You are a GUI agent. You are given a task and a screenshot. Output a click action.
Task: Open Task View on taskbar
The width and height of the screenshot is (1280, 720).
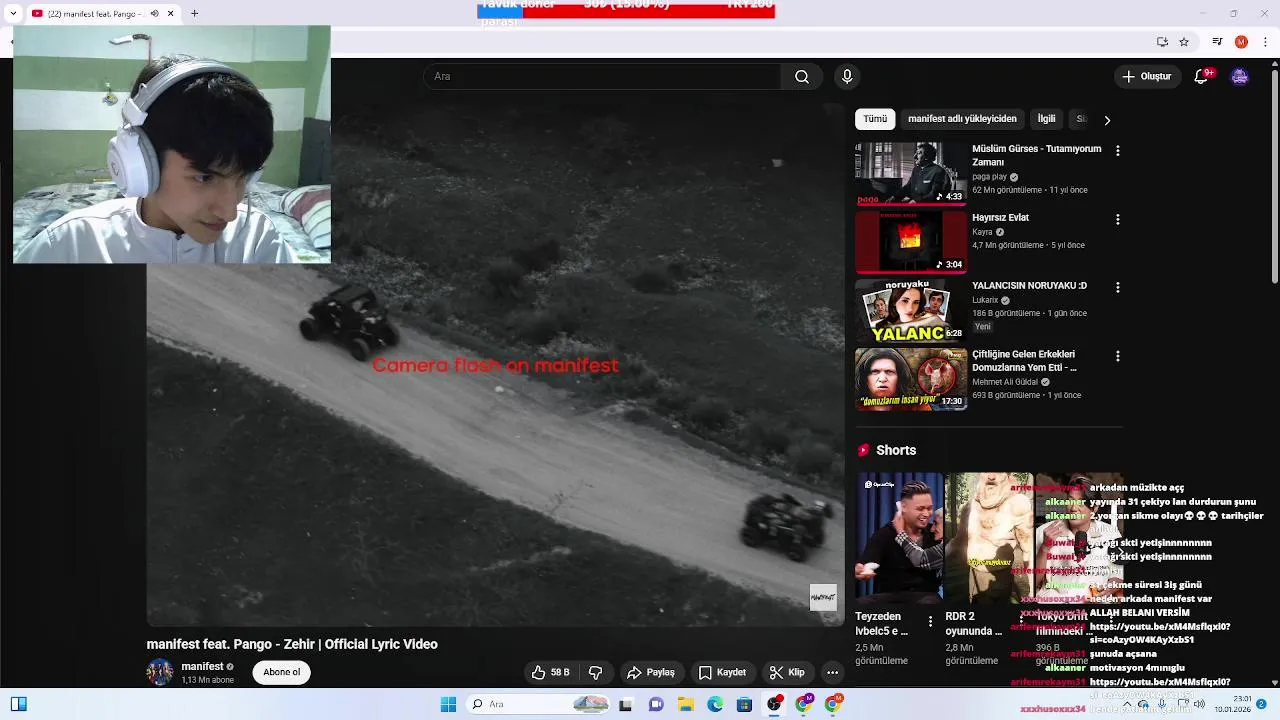click(626, 705)
